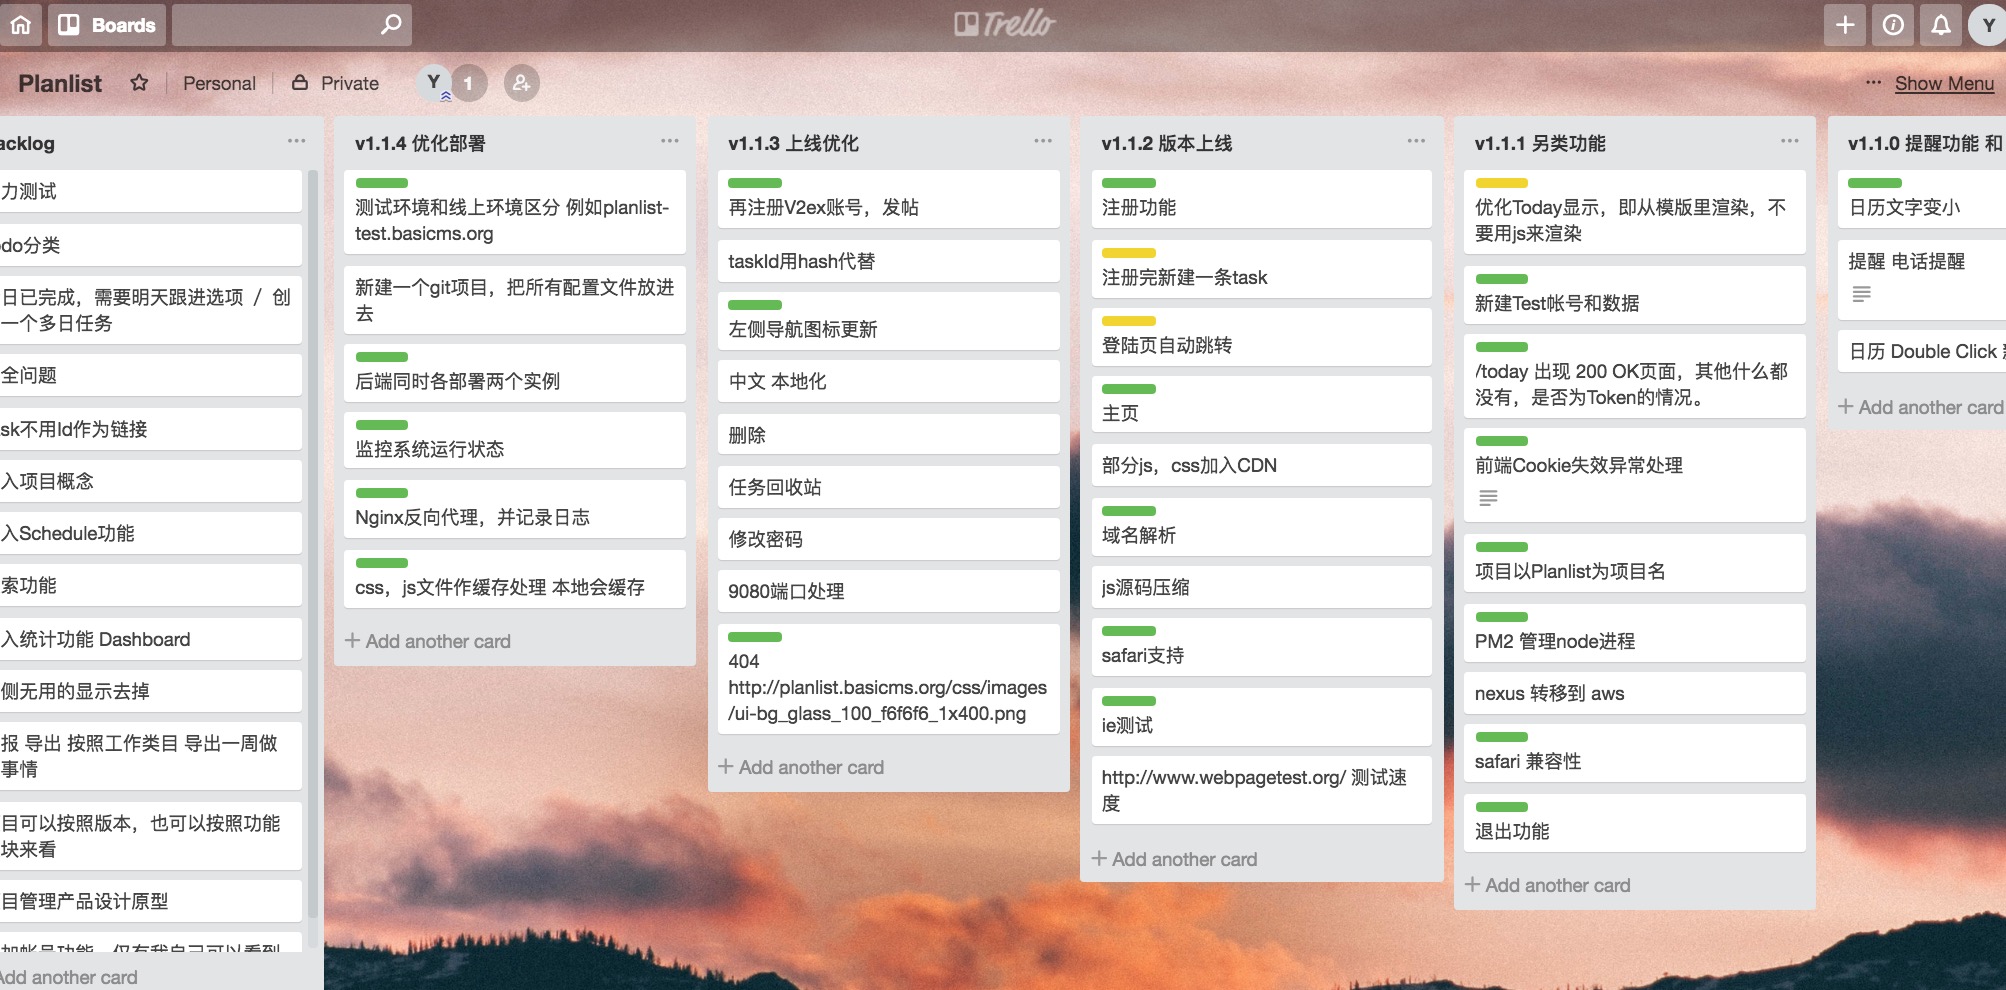Viewport: 2006px width, 990px height.
Task: Star the Planlist board
Action: pos(139,83)
